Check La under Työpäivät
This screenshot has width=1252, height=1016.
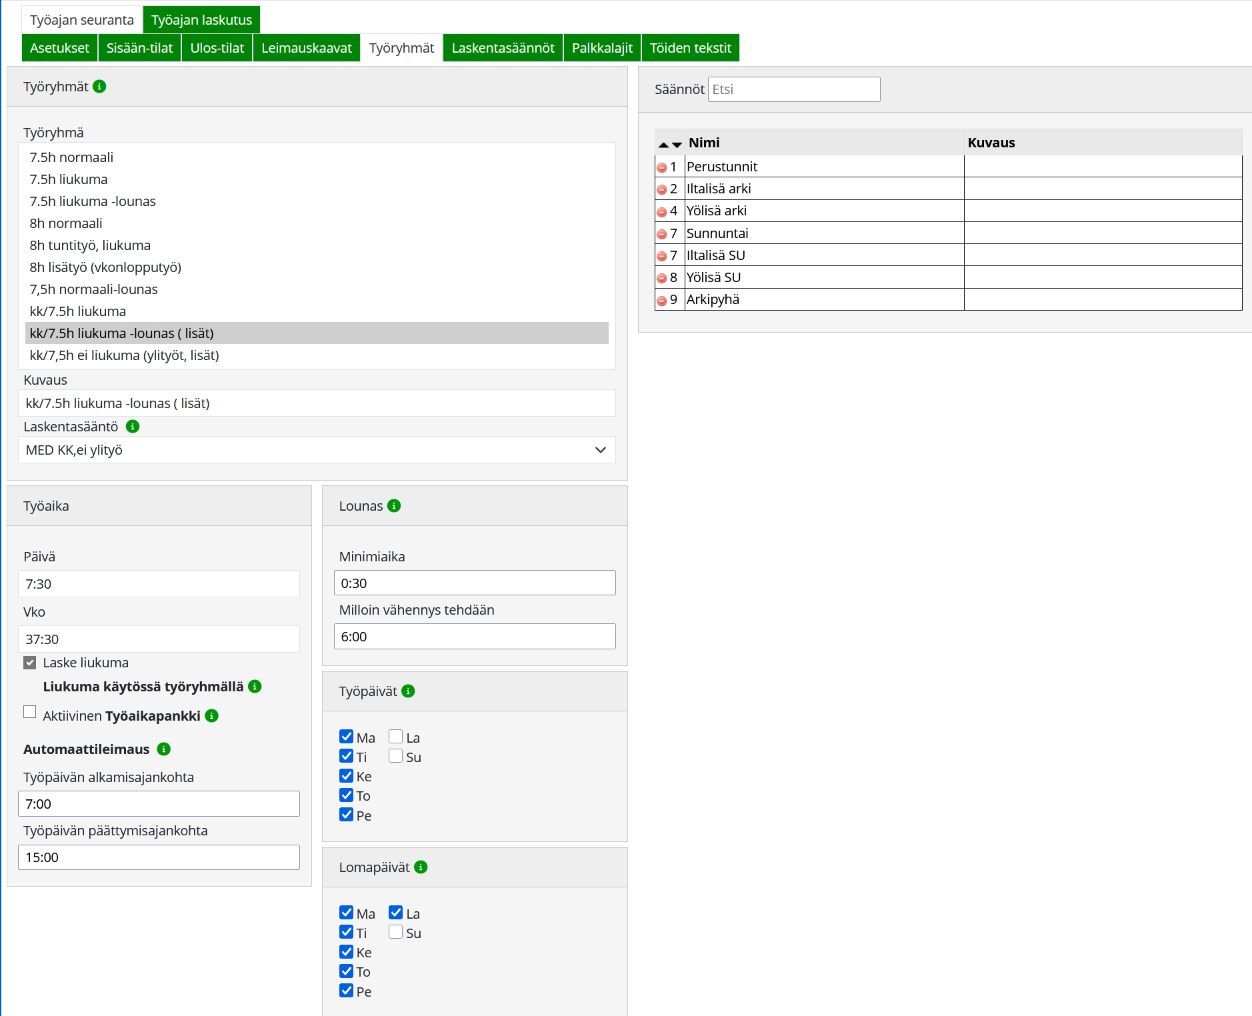pyautogui.click(x=396, y=737)
